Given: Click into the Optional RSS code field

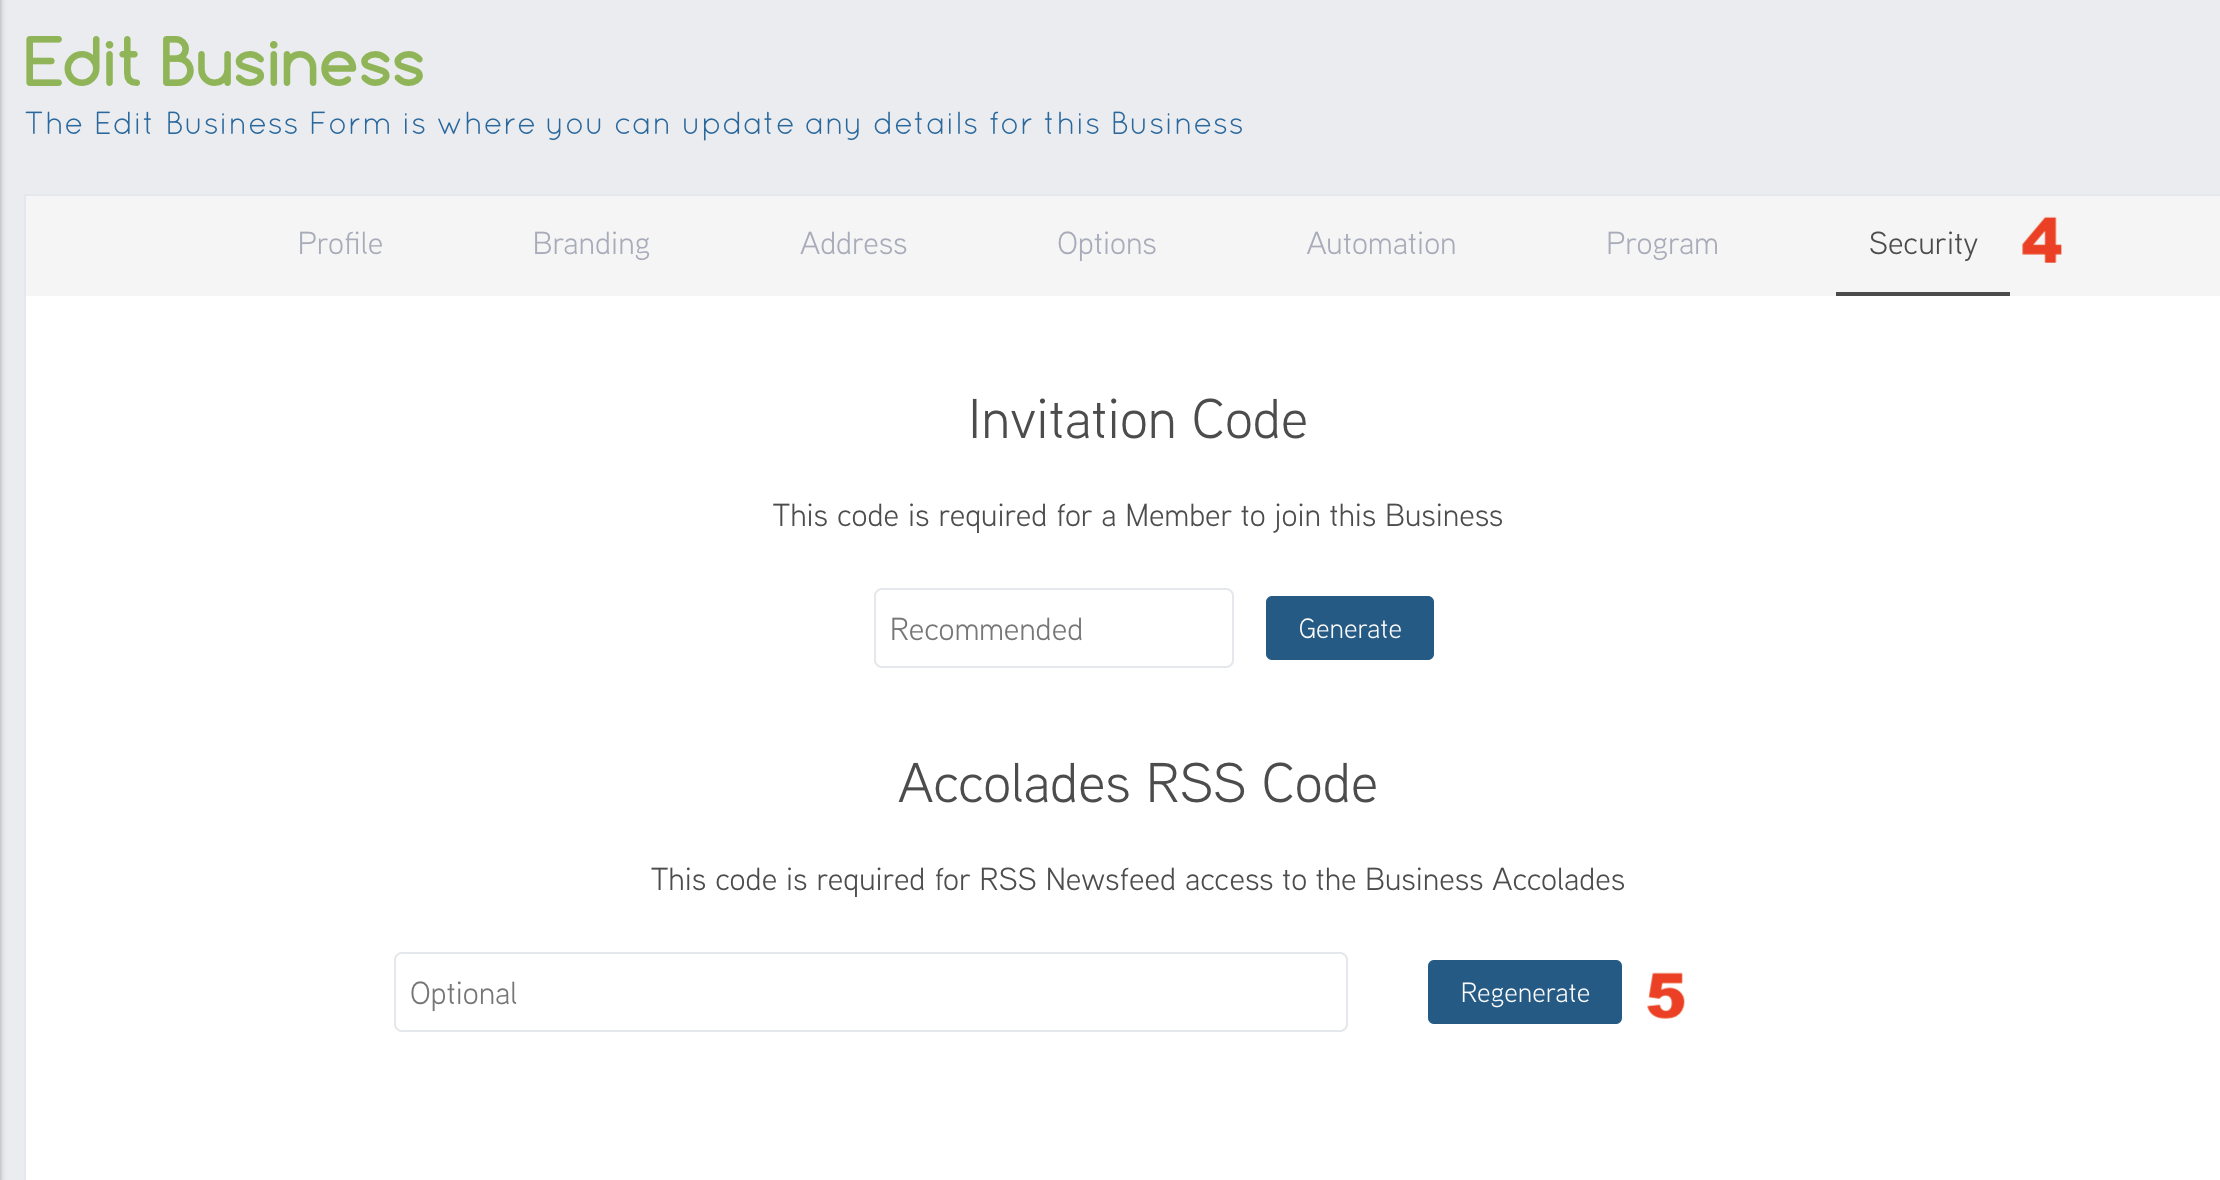Looking at the screenshot, I should point(870,992).
